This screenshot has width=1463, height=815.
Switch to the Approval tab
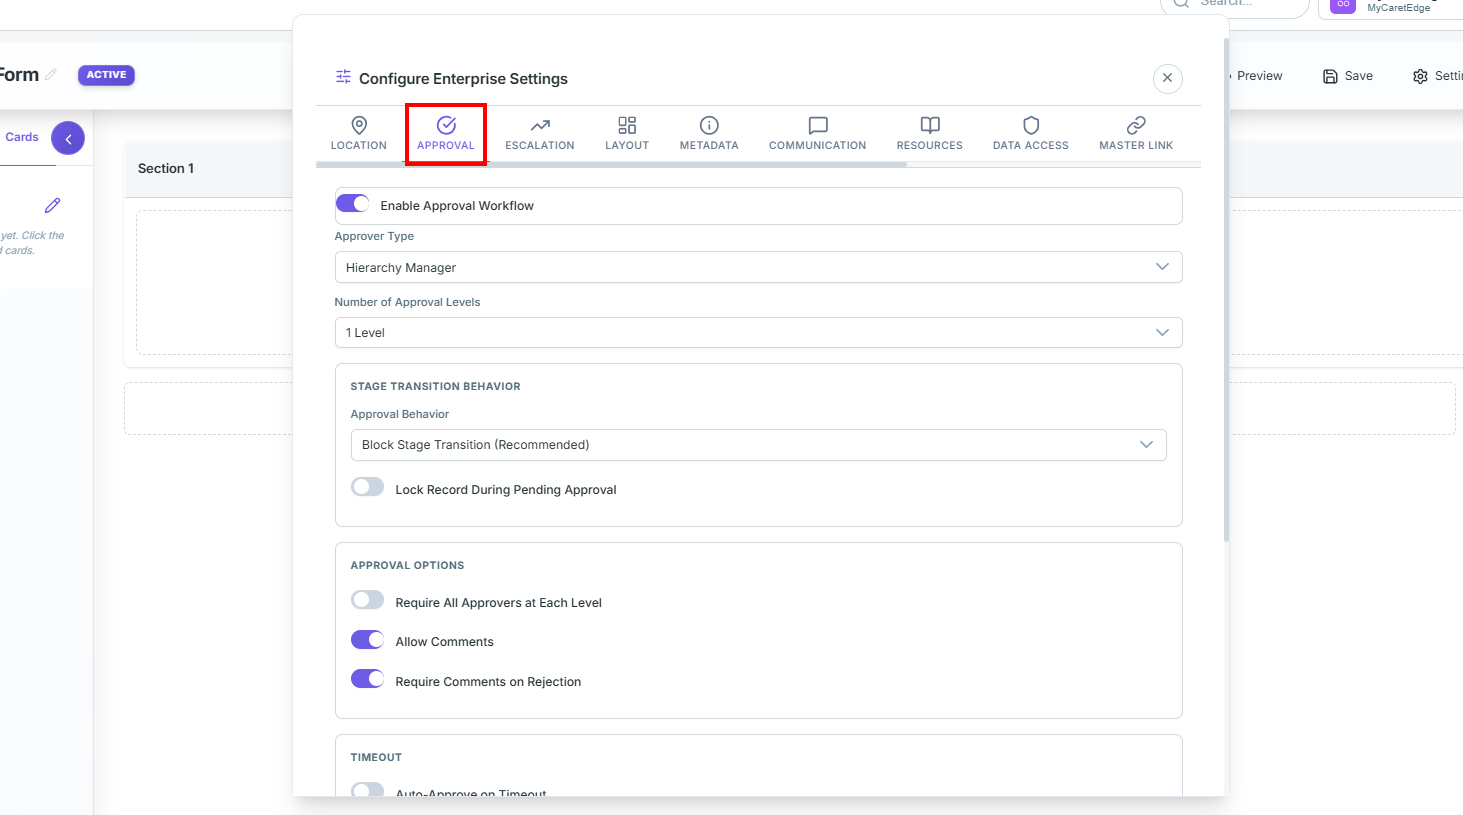[x=446, y=134]
